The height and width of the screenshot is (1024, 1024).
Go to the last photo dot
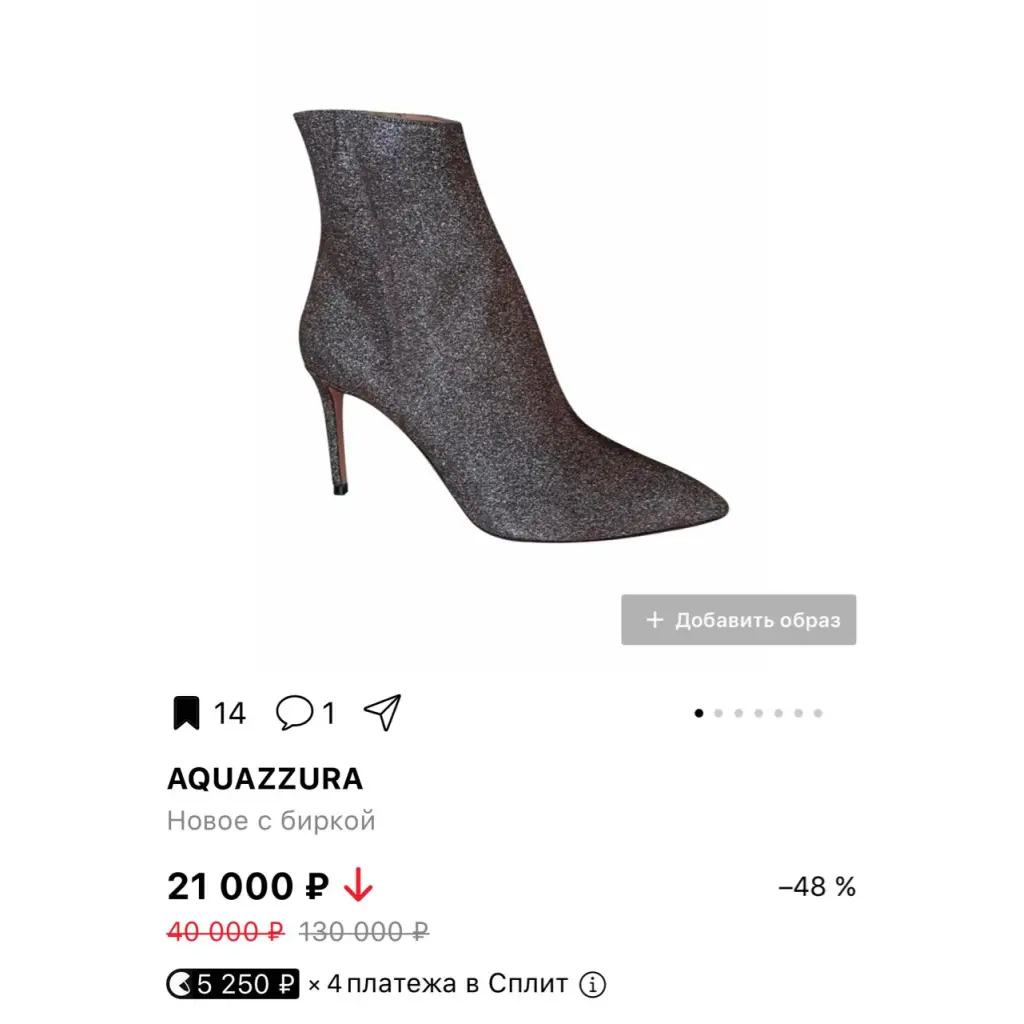tap(818, 713)
